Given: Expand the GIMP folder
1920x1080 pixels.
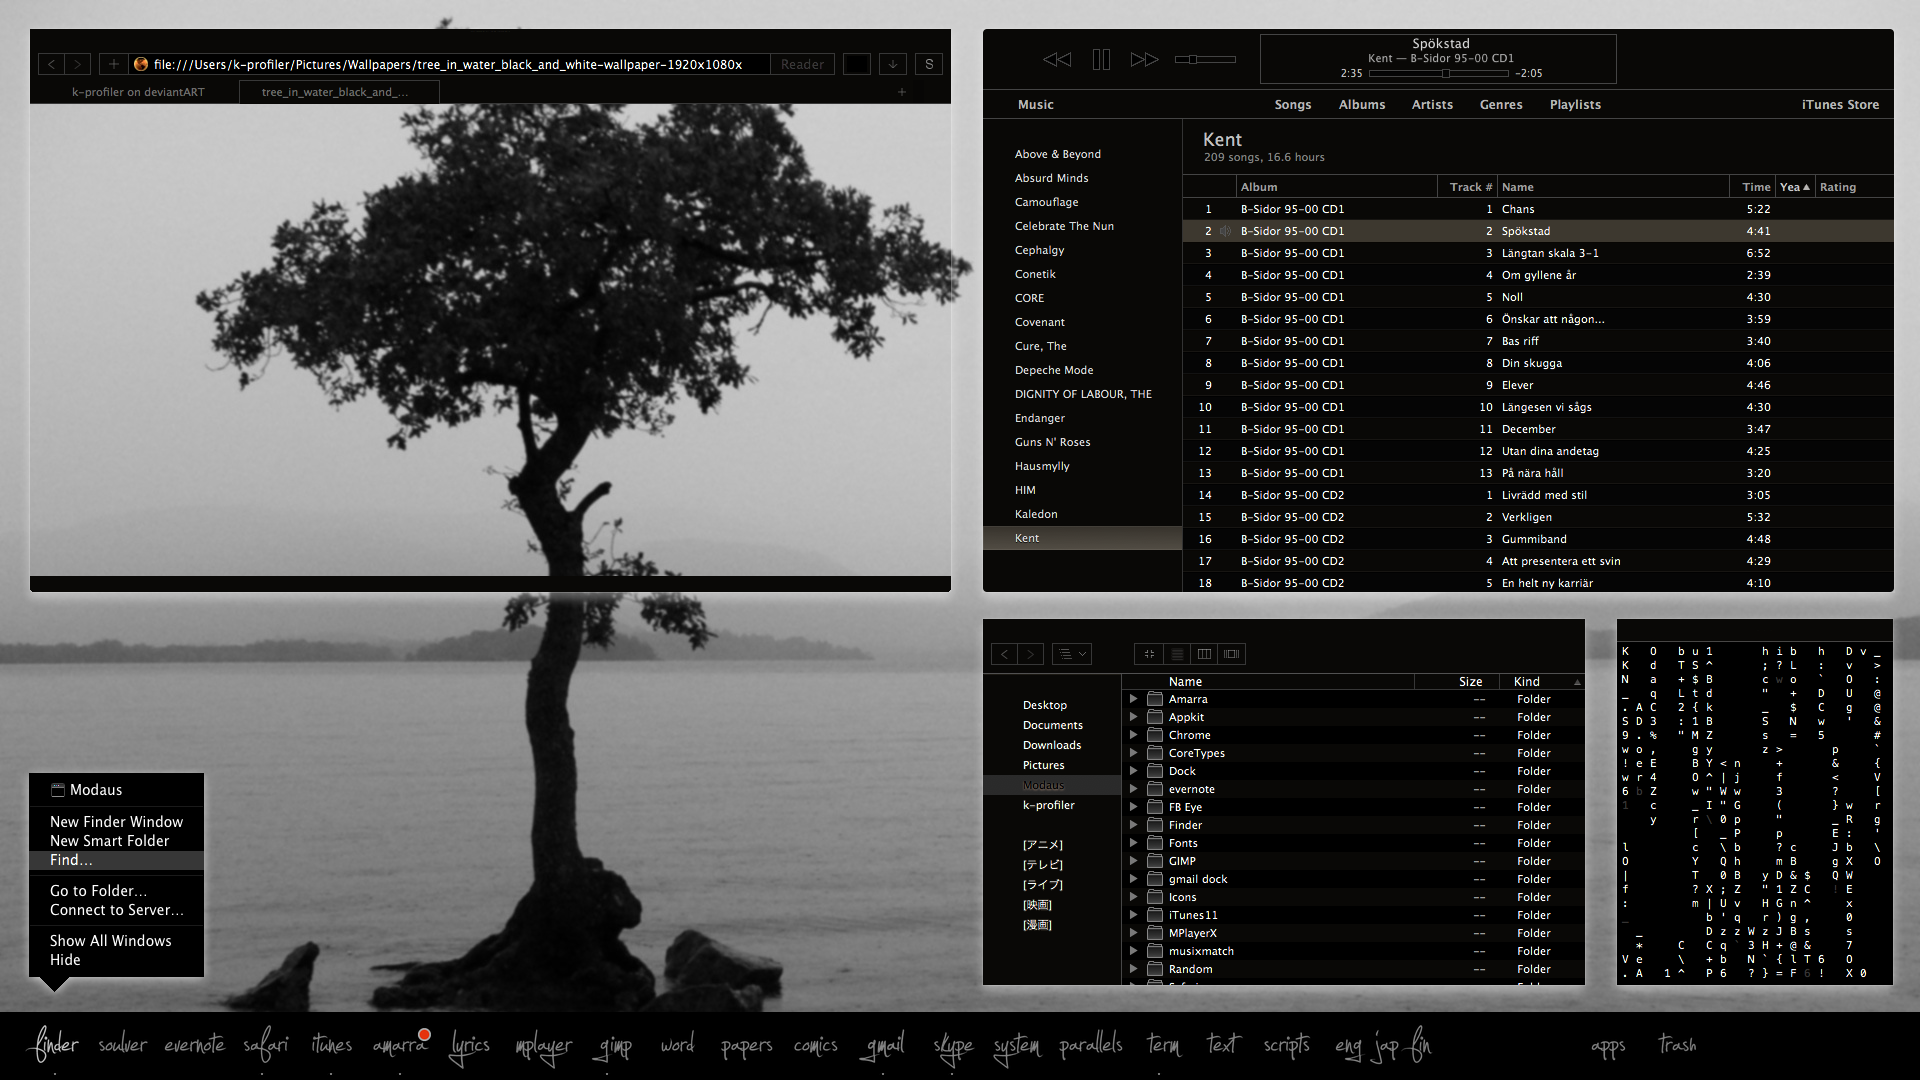Looking at the screenshot, I should click(1133, 861).
